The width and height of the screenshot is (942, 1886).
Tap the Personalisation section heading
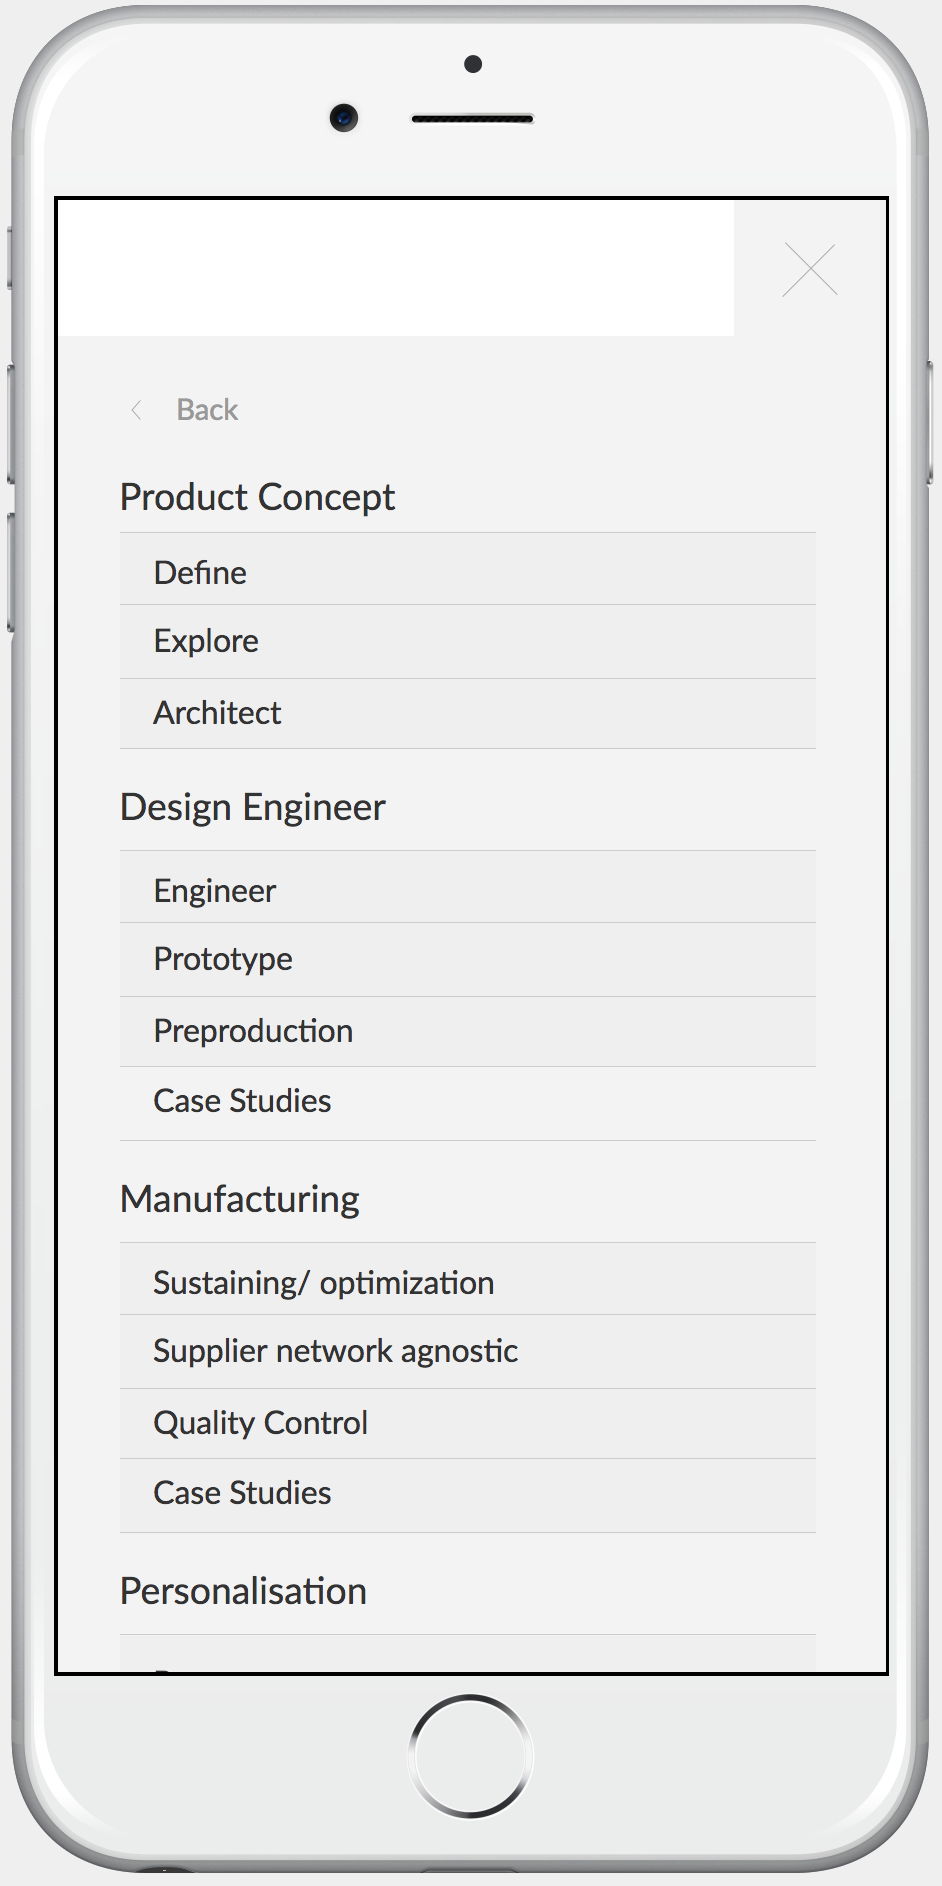point(243,1591)
